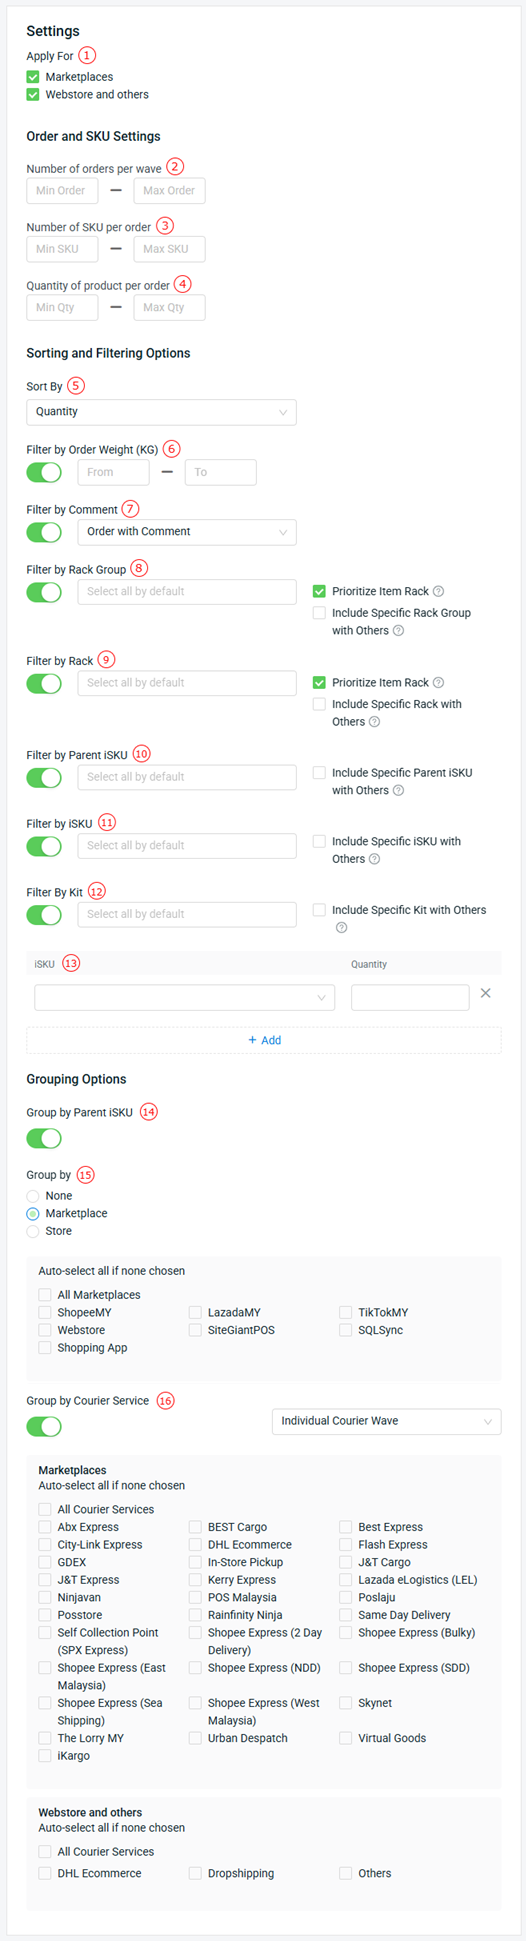The image size is (526, 1941).
Task: Click help icon for Include Specific Kit with Others
Action: click(341, 928)
